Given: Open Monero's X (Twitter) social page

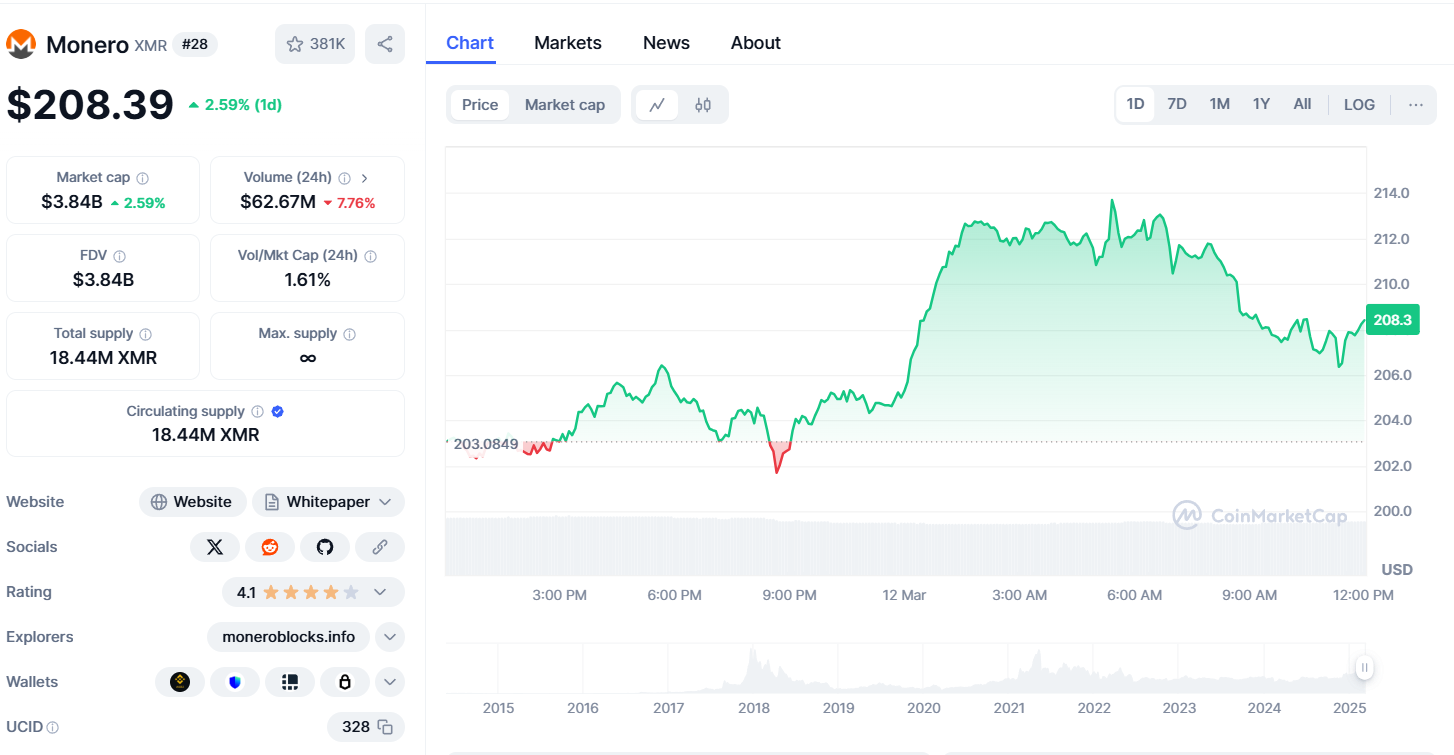Looking at the screenshot, I should coord(215,547).
